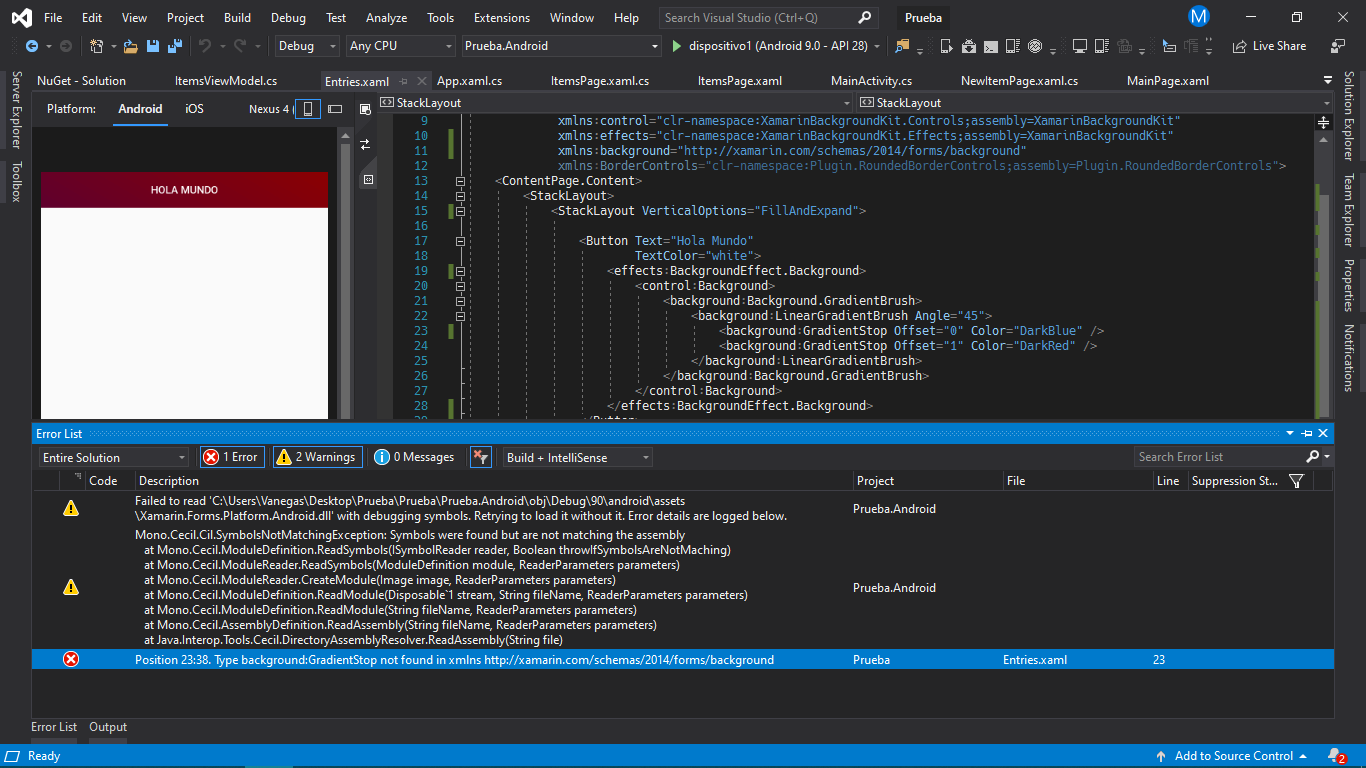This screenshot has width=1366, height=768.
Task: Click the Save All icon
Action: [173, 45]
